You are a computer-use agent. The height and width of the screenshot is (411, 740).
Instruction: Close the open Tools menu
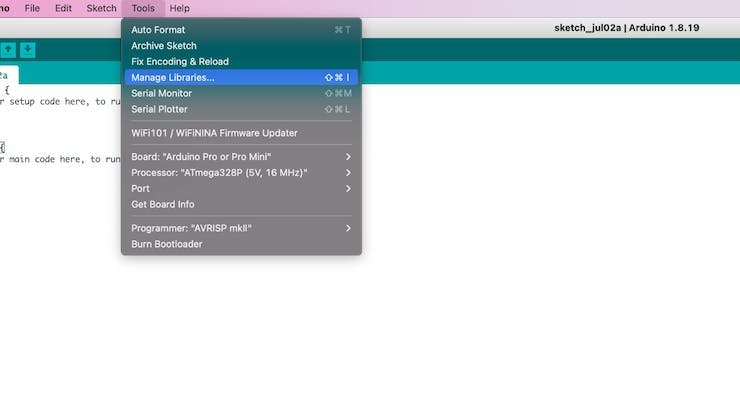click(x=143, y=8)
